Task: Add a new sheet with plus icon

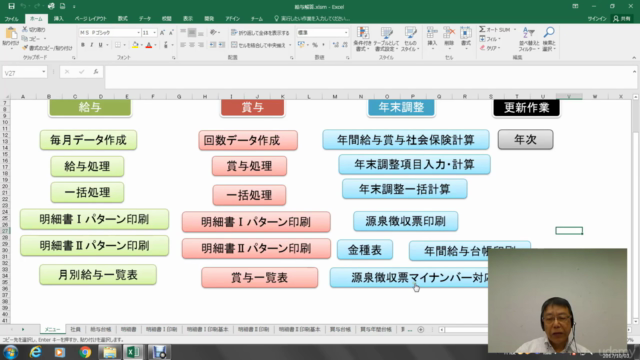Action: click(x=420, y=329)
